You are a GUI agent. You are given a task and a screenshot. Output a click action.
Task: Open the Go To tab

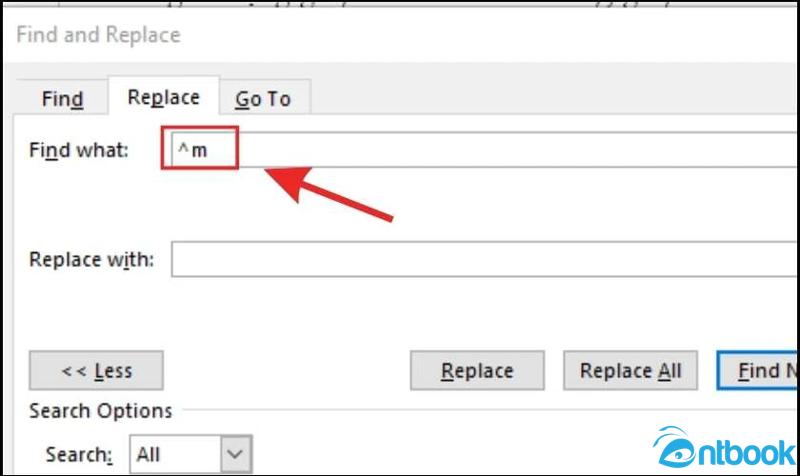[x=264, y=98]
